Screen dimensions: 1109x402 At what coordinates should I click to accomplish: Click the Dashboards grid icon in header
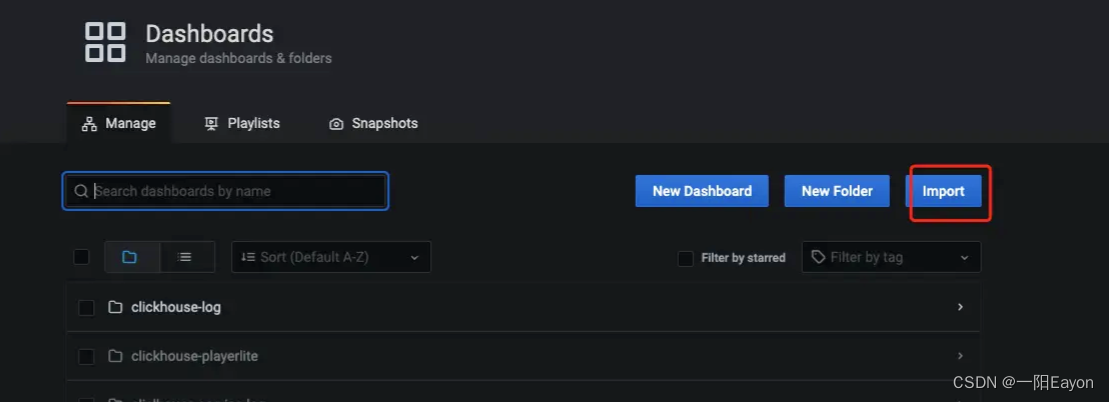[105, 42]
